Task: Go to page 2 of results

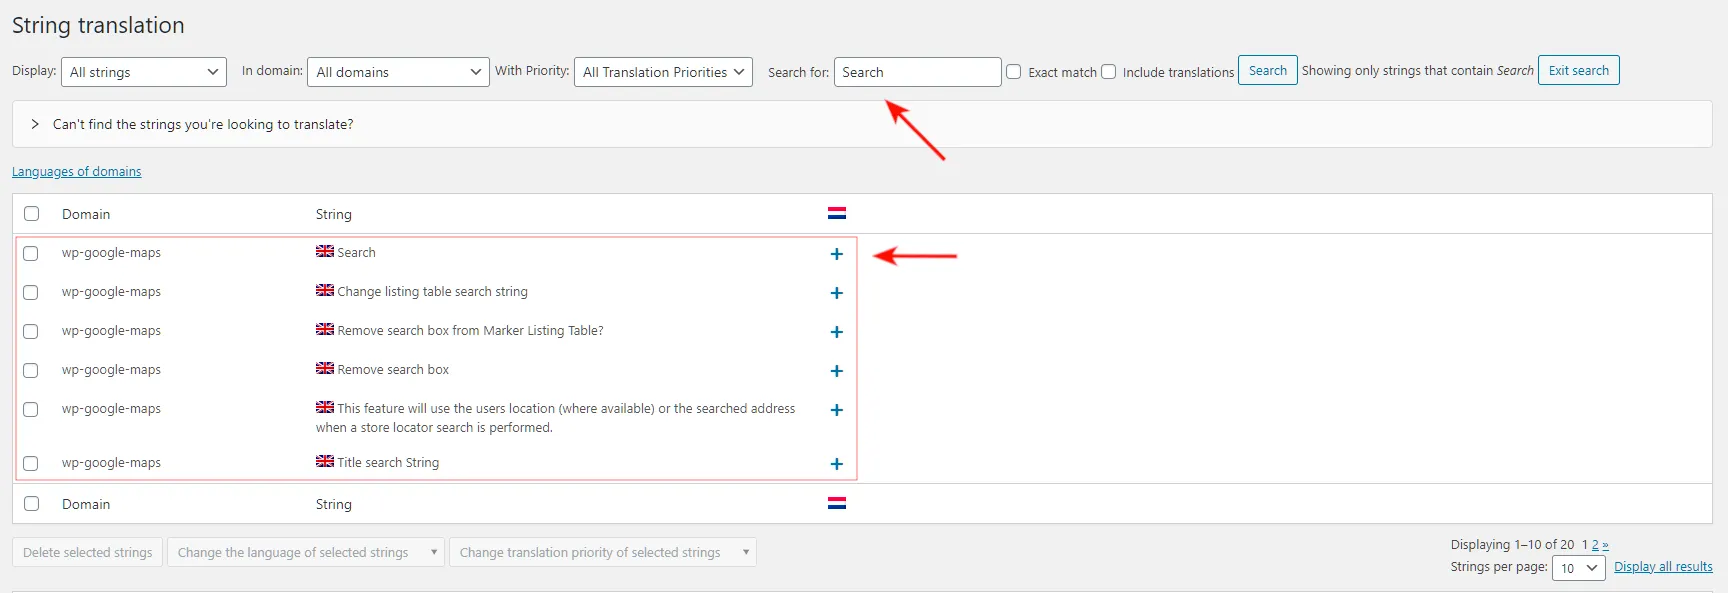Action: (x=1595, y=545)
